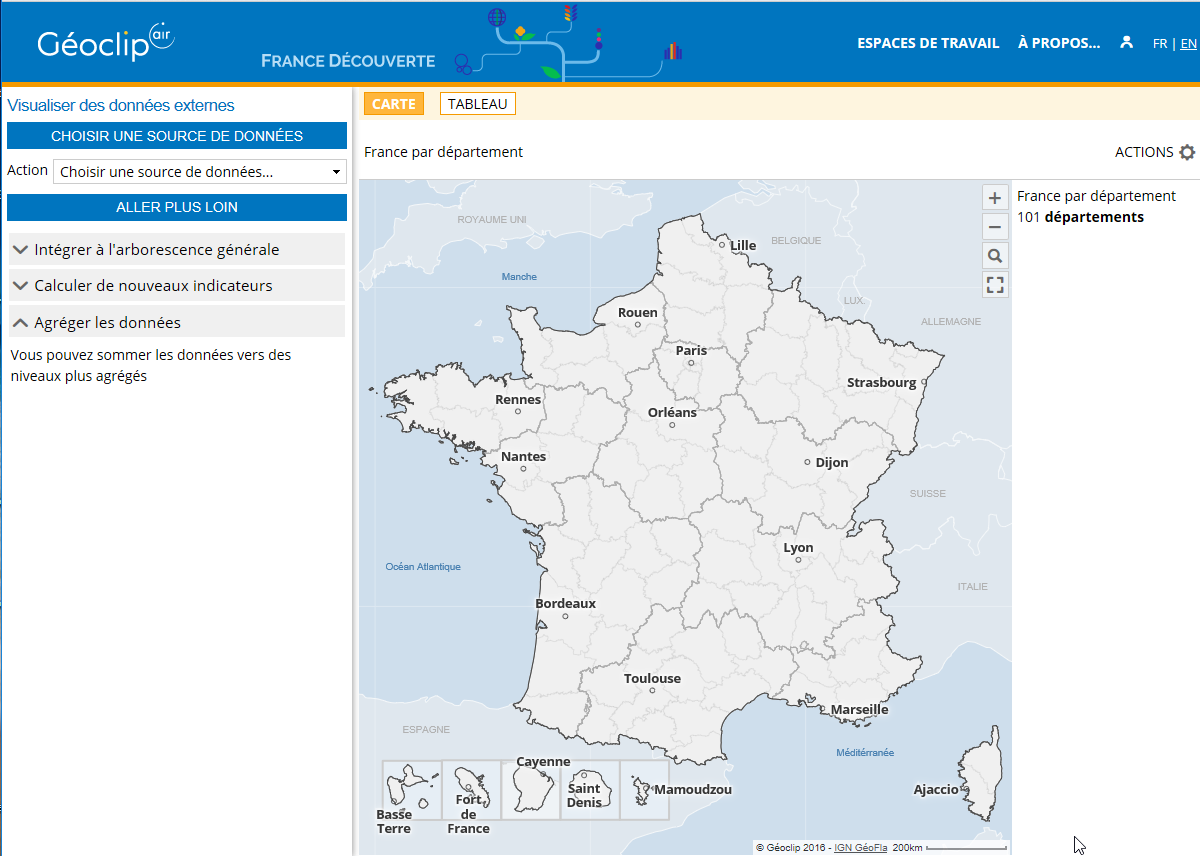The image size is (1200, 856).
Task: Open the Guadeloupe Basse-Terre inset map
Action: [412, 790]
